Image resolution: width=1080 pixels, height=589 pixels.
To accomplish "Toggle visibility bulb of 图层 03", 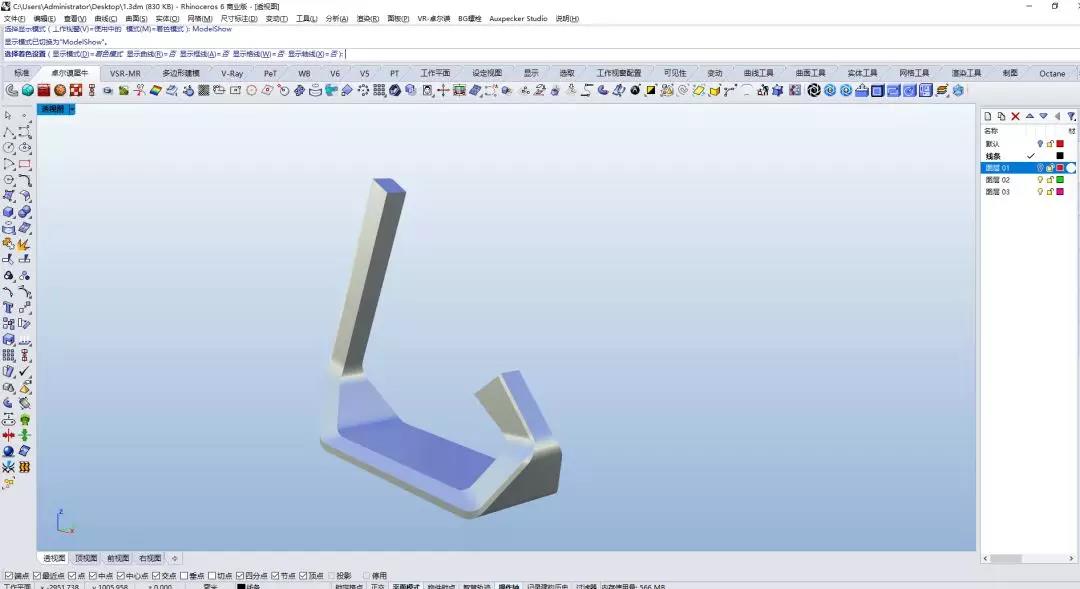I will [1040, 192].
